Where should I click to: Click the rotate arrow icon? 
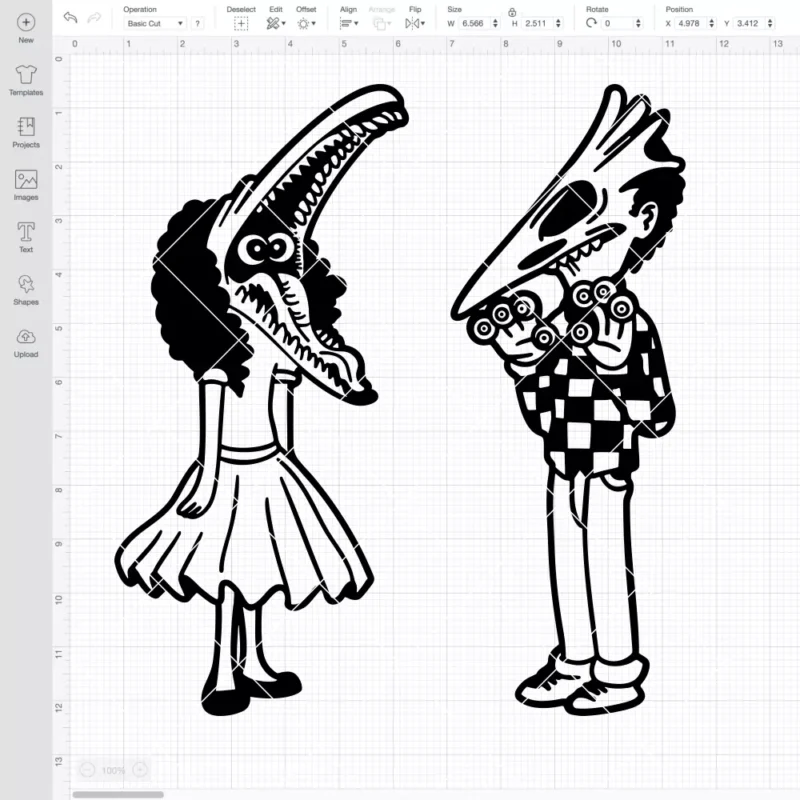[591, 23]
